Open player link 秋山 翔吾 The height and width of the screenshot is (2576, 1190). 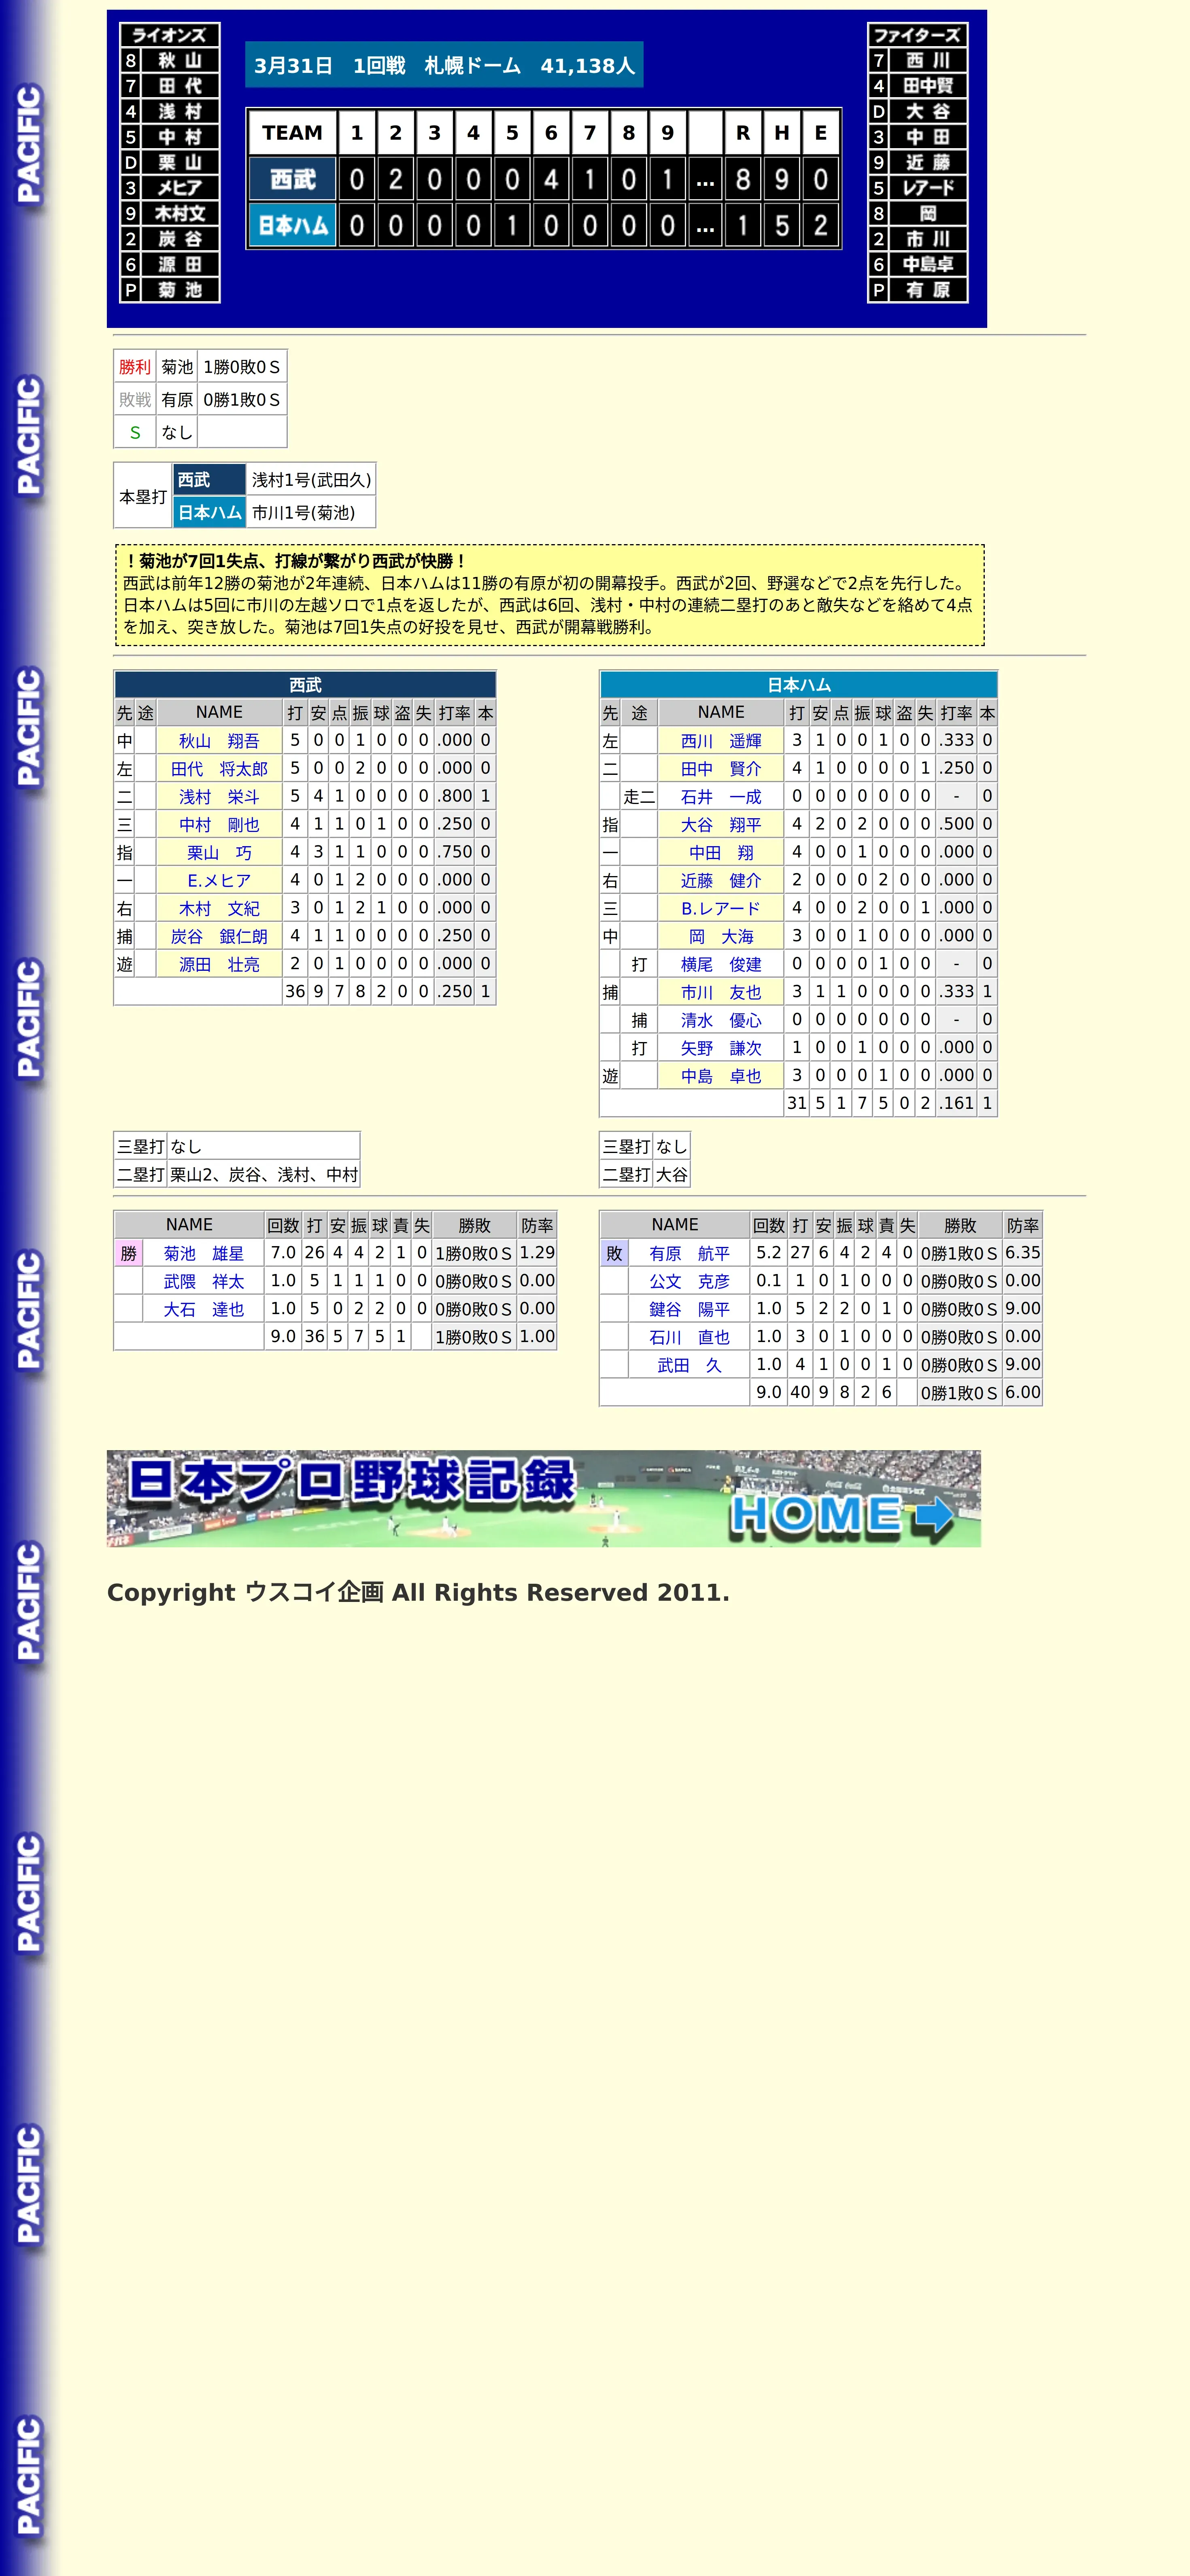[218, 741]
